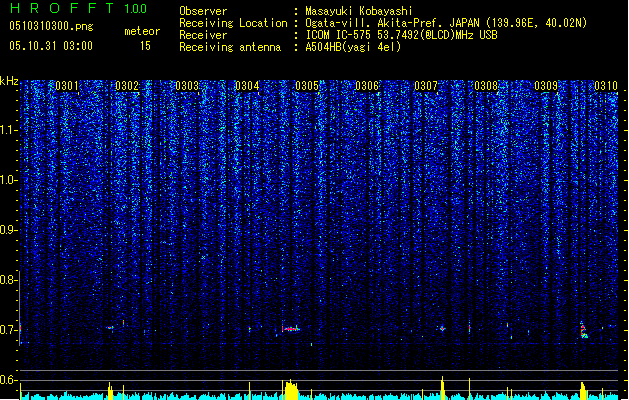Select the filename 0510310300.png
The width and height of the screenshot is (629, 400).
(51, 26)
